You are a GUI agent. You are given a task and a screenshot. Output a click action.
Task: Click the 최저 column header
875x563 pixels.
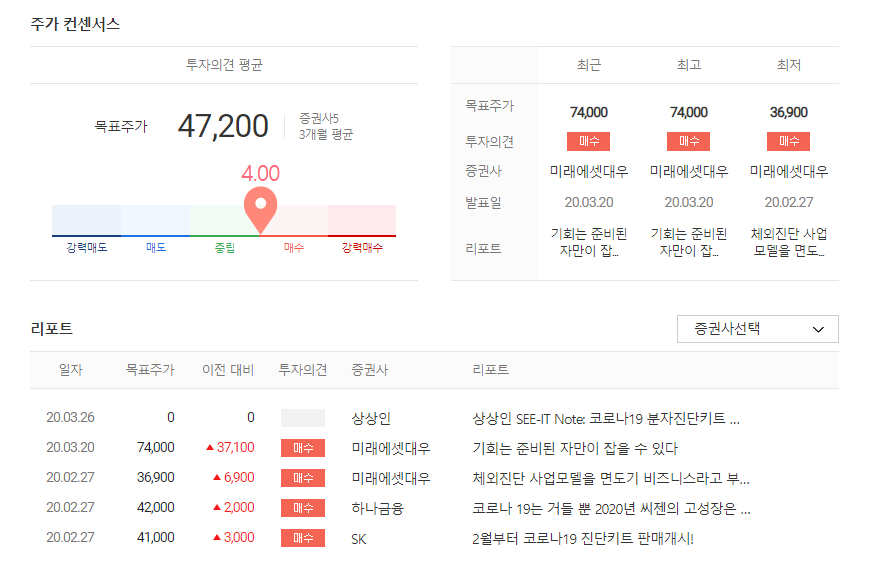pyautogui.click(x=789, y=65)
